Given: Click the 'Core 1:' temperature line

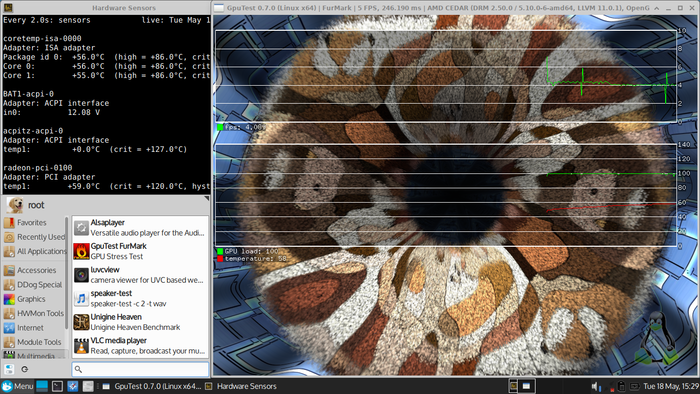Looking at the screenshot, I should point(106,75).
